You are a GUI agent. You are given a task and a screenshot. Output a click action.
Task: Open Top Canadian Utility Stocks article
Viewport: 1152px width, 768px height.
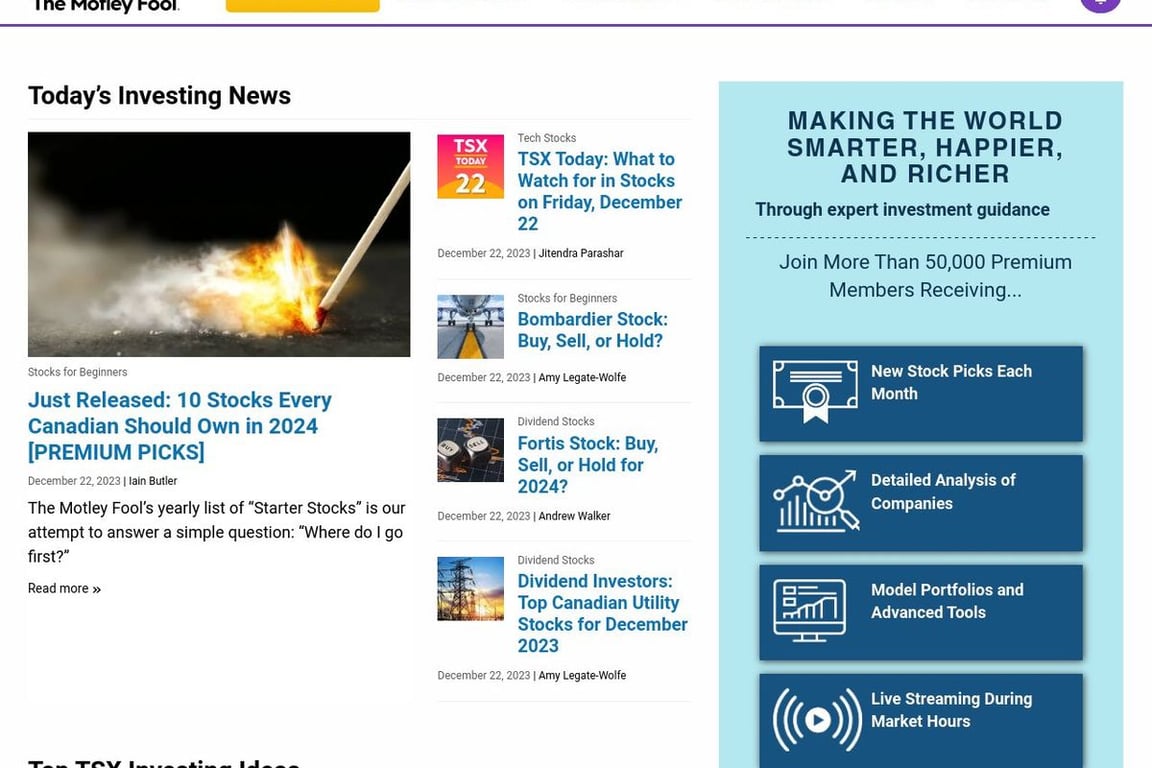(602, 613)
